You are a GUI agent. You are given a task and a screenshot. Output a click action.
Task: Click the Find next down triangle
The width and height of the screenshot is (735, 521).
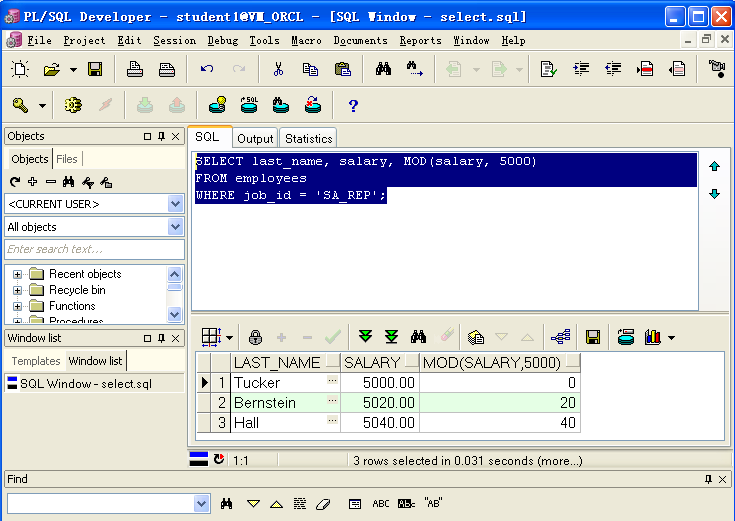[253, 504]
